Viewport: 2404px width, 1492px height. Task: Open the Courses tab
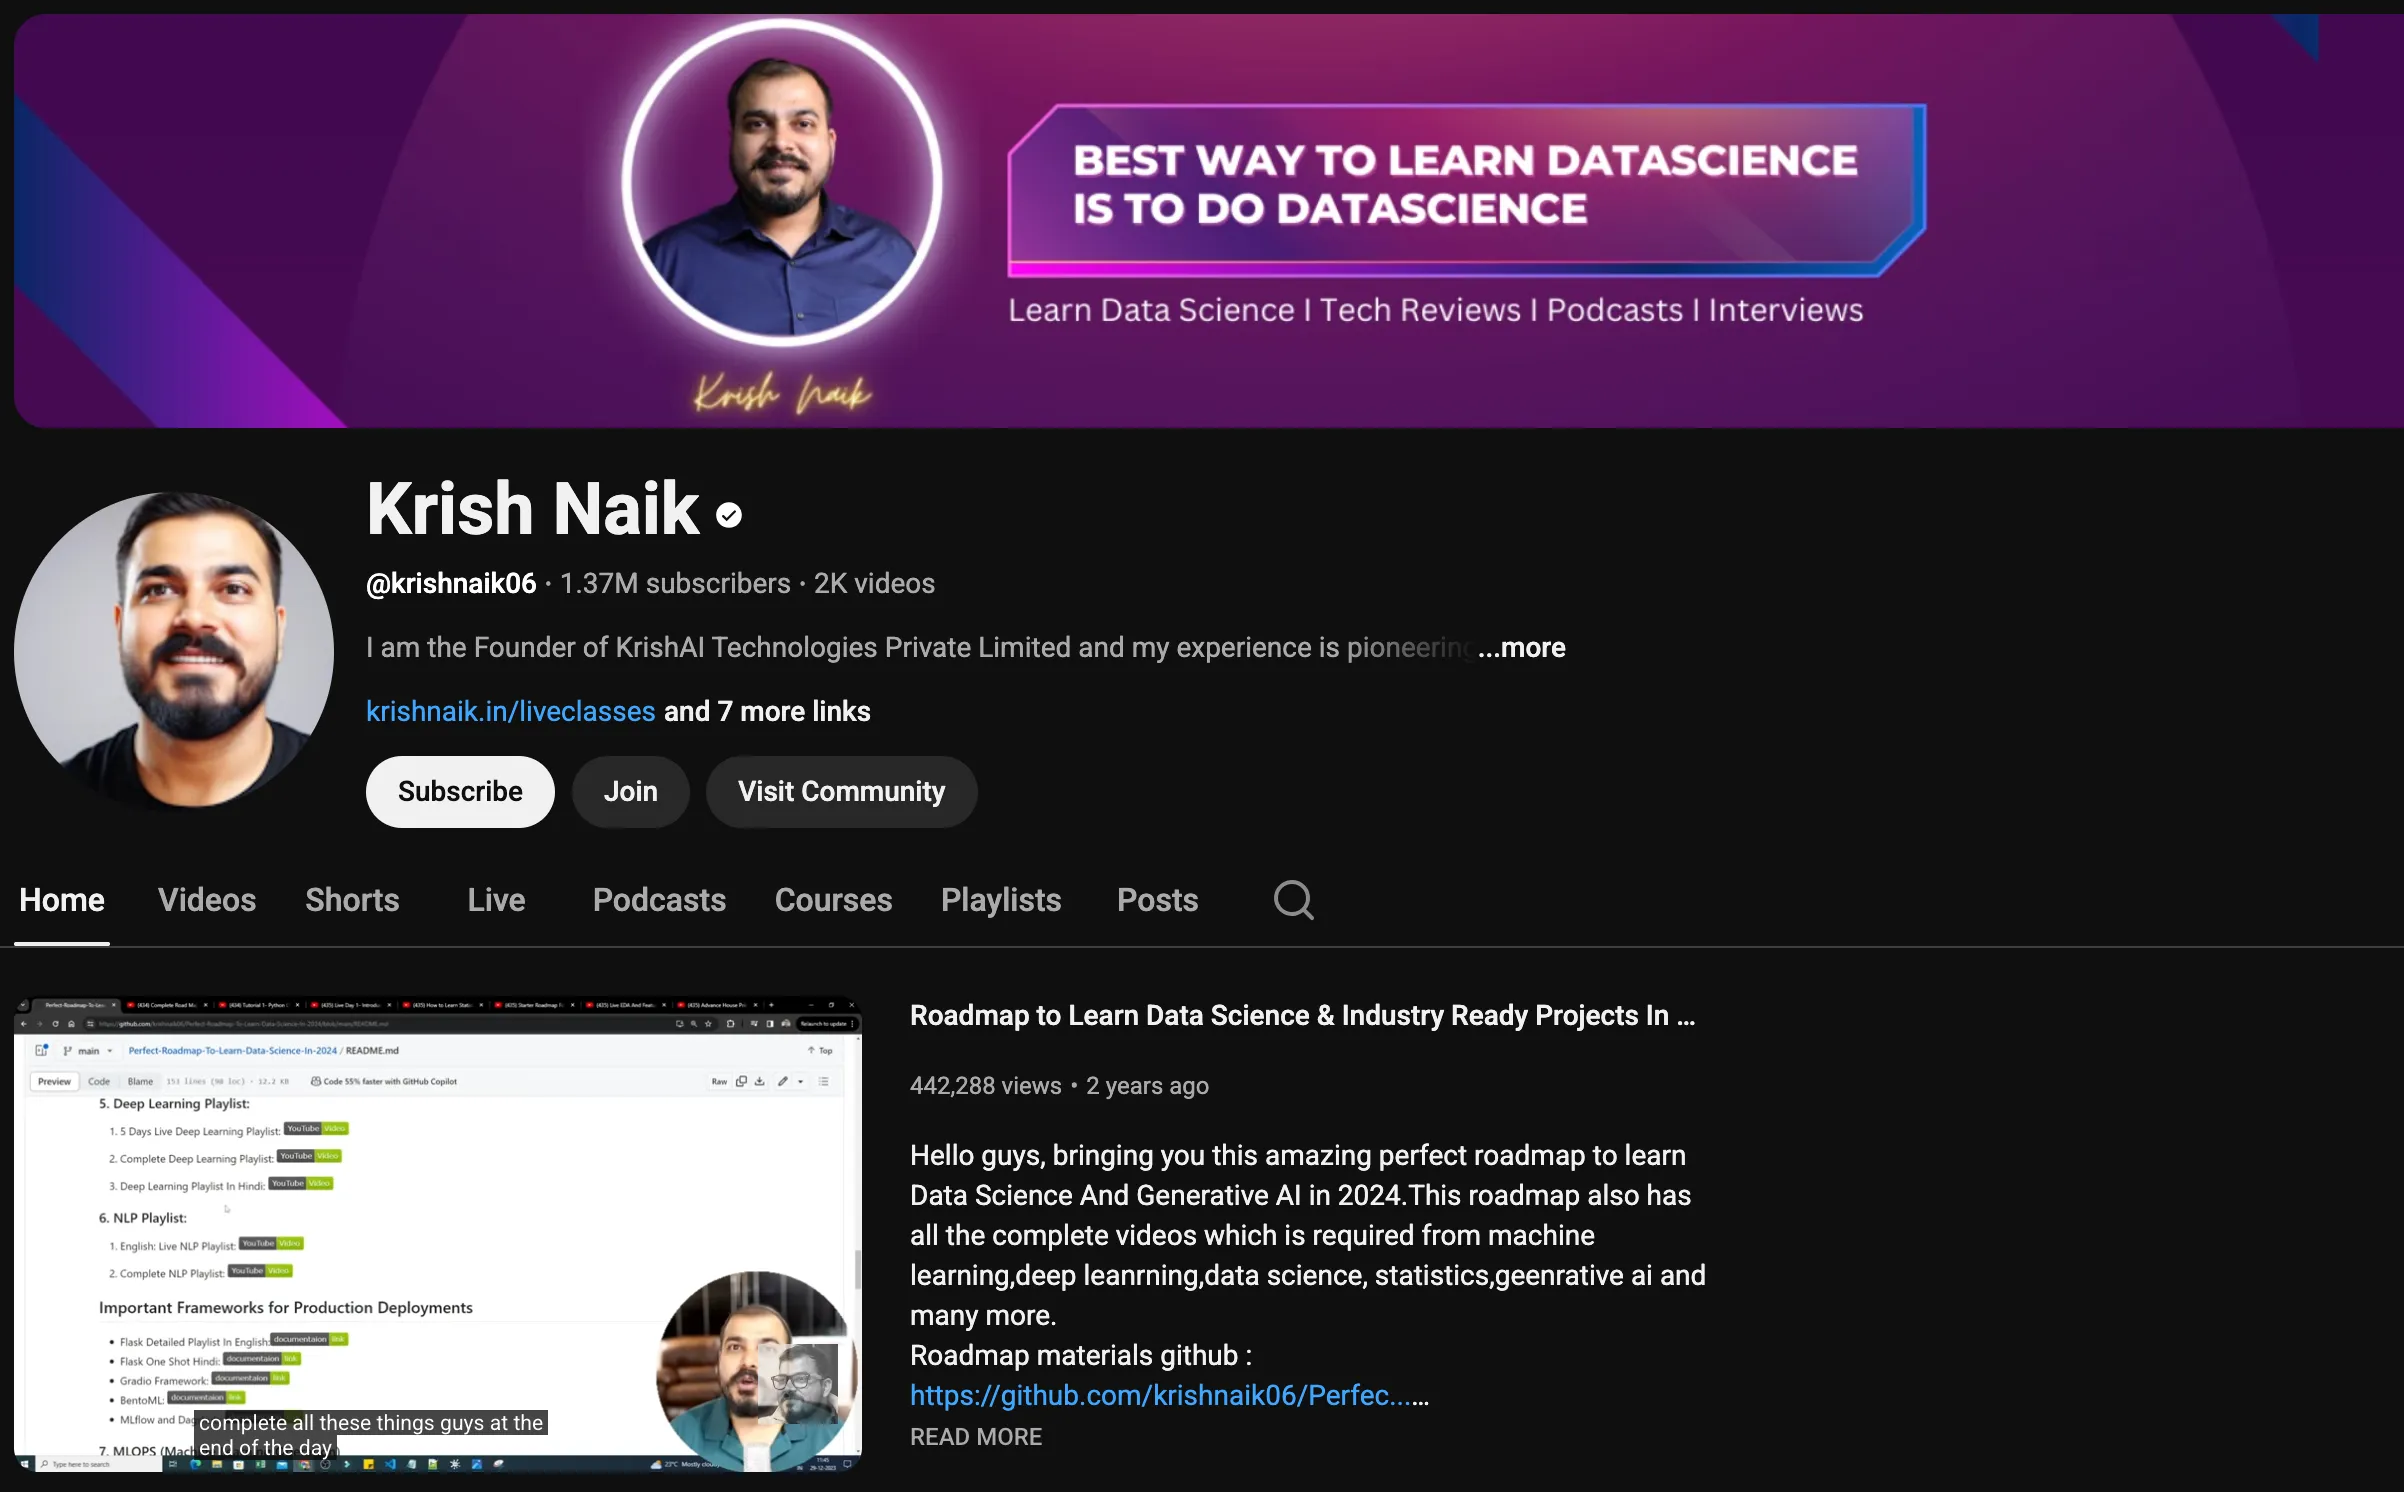click(833, 899)
